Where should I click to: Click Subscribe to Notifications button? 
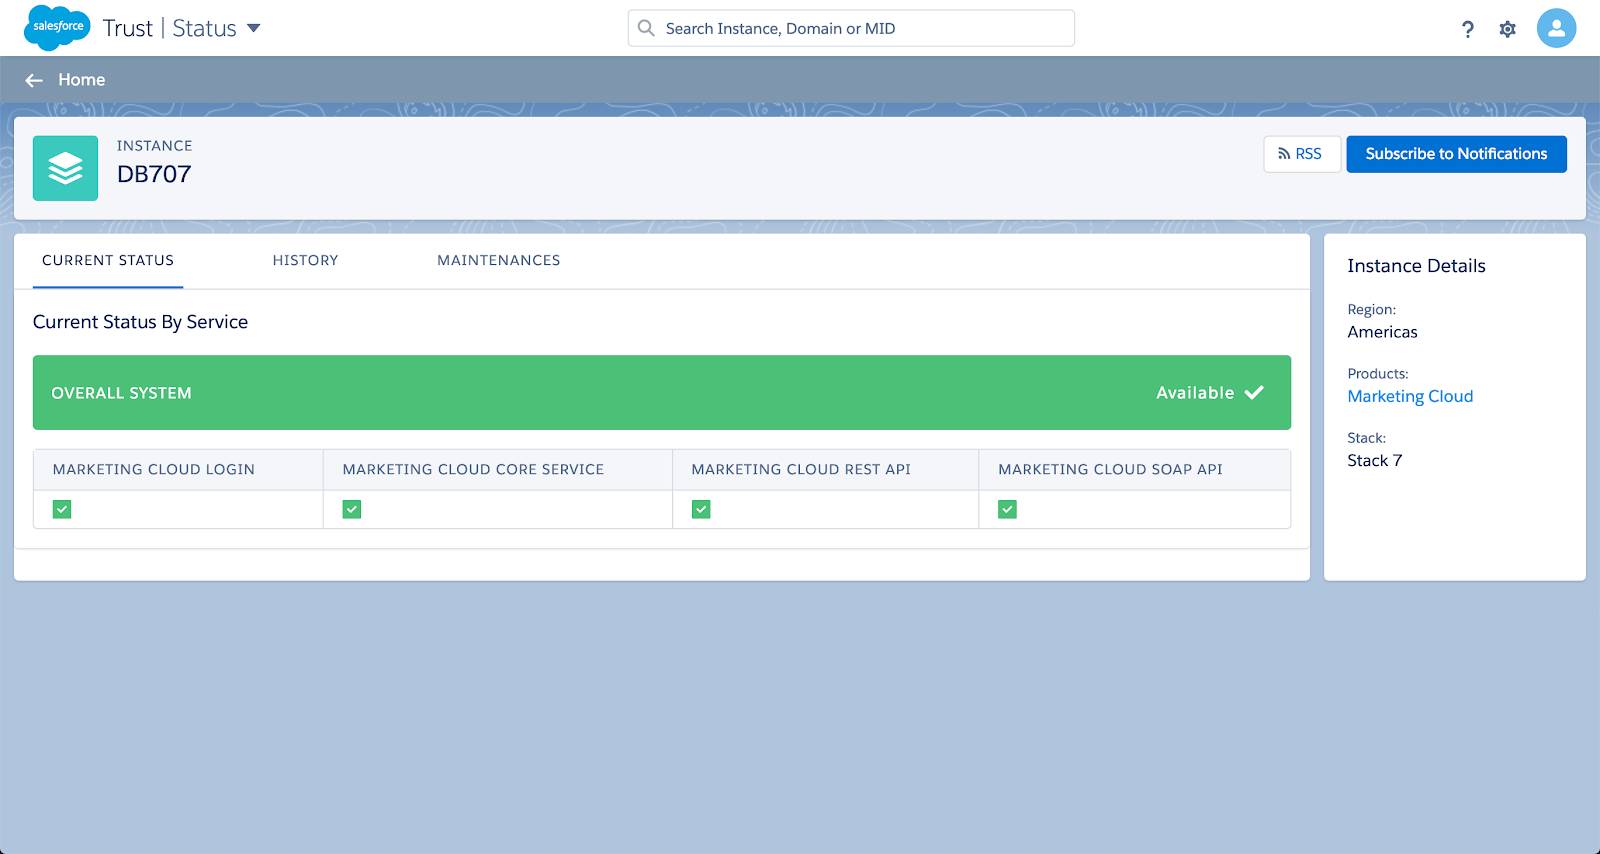coord(1456,154)
